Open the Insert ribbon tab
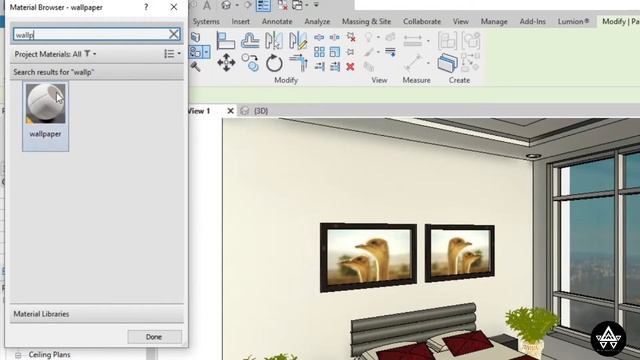Screen dimensions: 640x360 pos(240,21)
